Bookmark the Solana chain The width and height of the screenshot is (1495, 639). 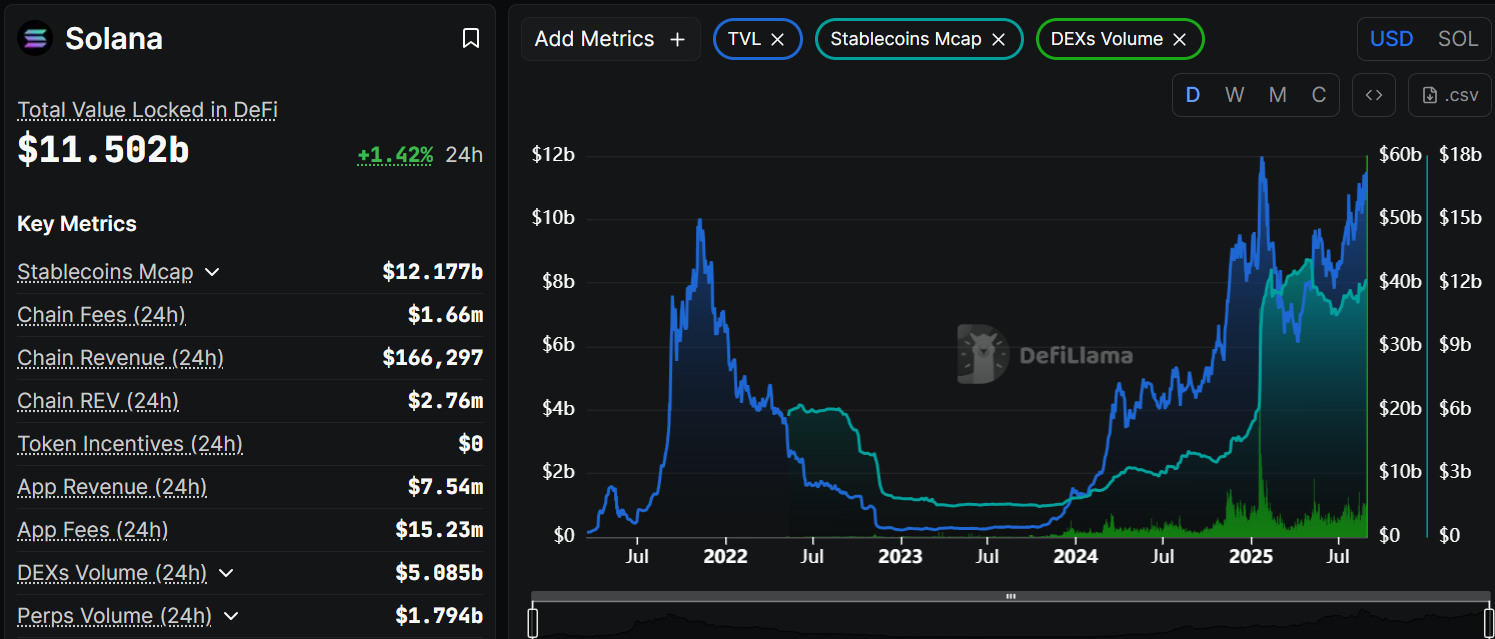click(x=471, y=39)
